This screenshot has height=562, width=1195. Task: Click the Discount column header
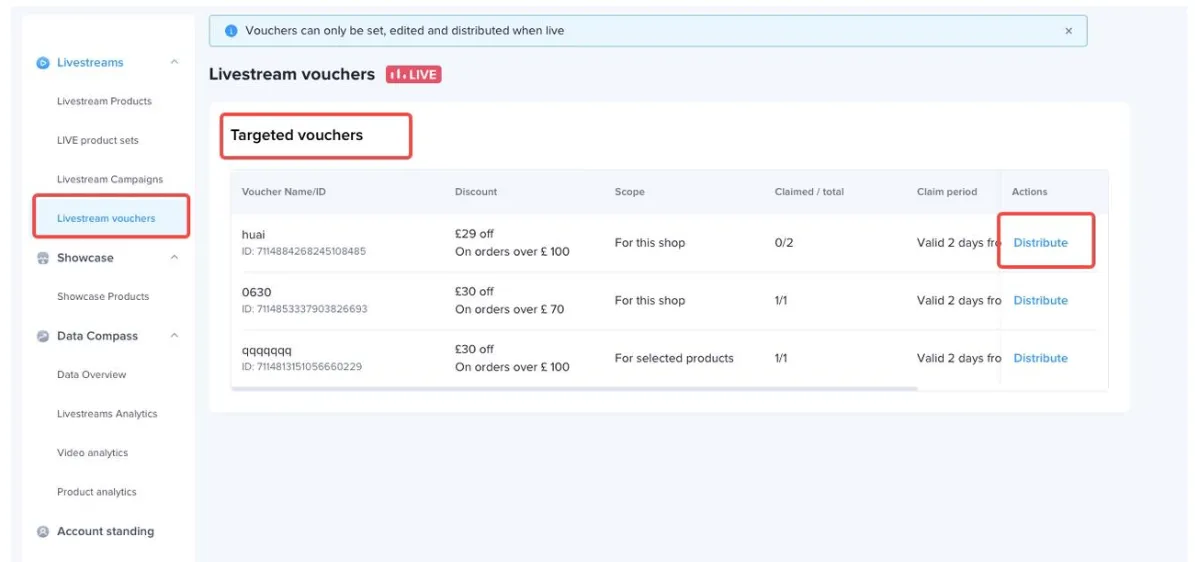476,191
